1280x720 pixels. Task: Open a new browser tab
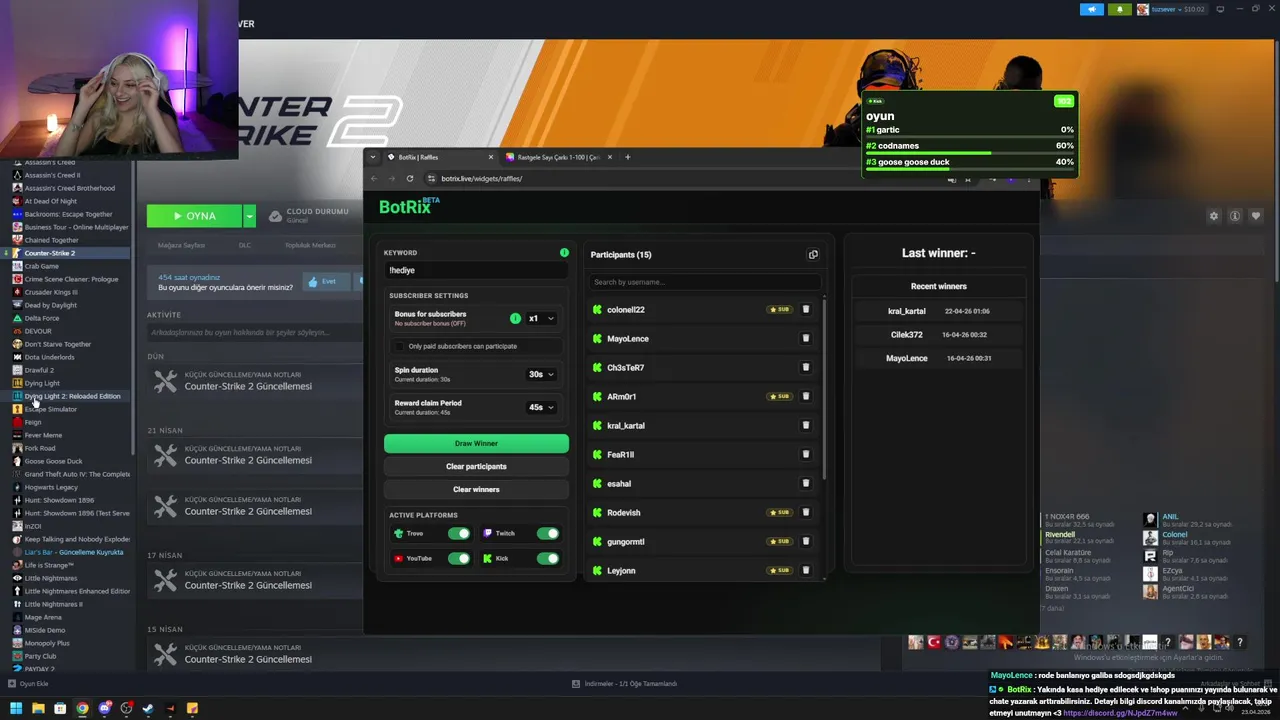tap(627, 157)
